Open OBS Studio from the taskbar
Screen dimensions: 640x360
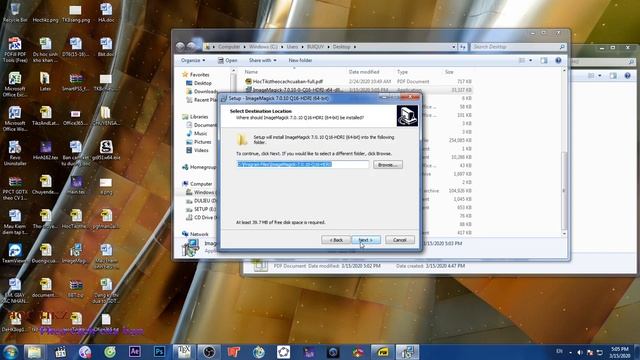209,352
